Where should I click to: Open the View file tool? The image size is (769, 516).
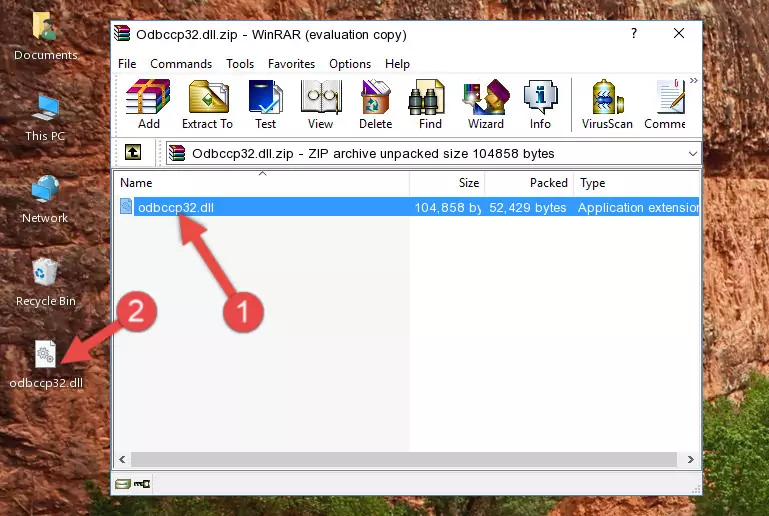click(321, 104)
